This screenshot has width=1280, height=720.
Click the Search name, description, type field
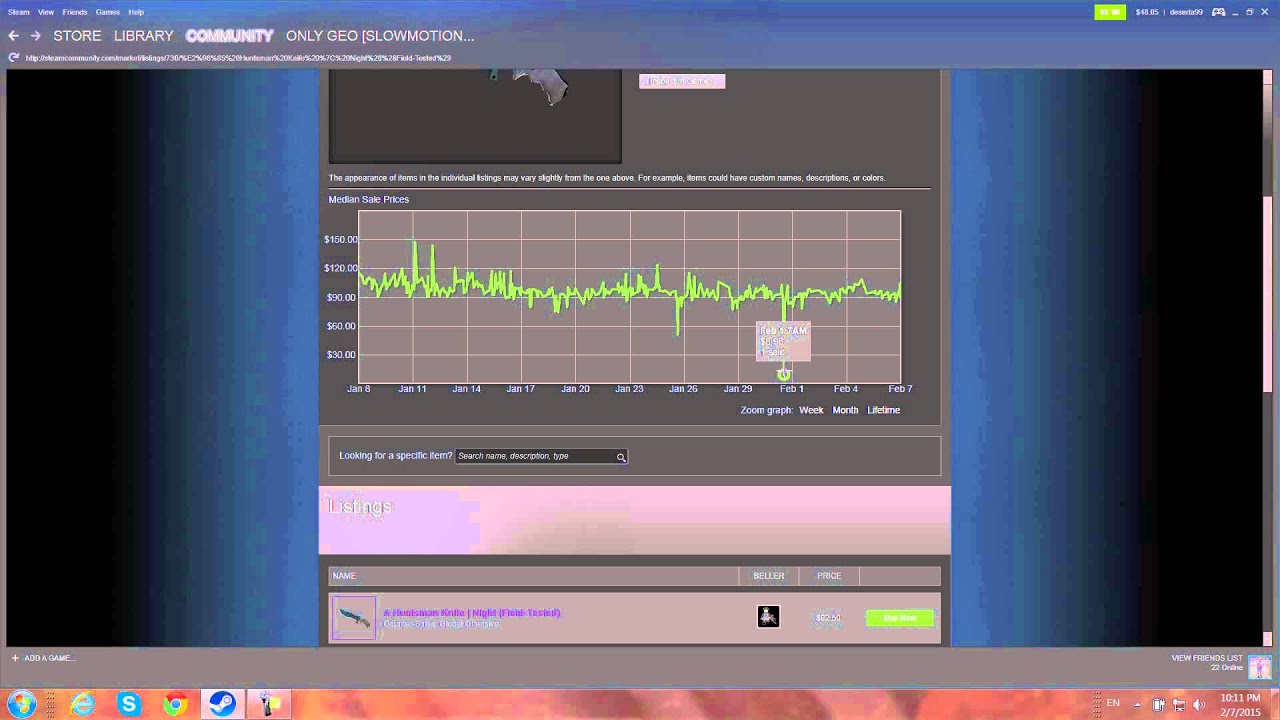point(541,456)
